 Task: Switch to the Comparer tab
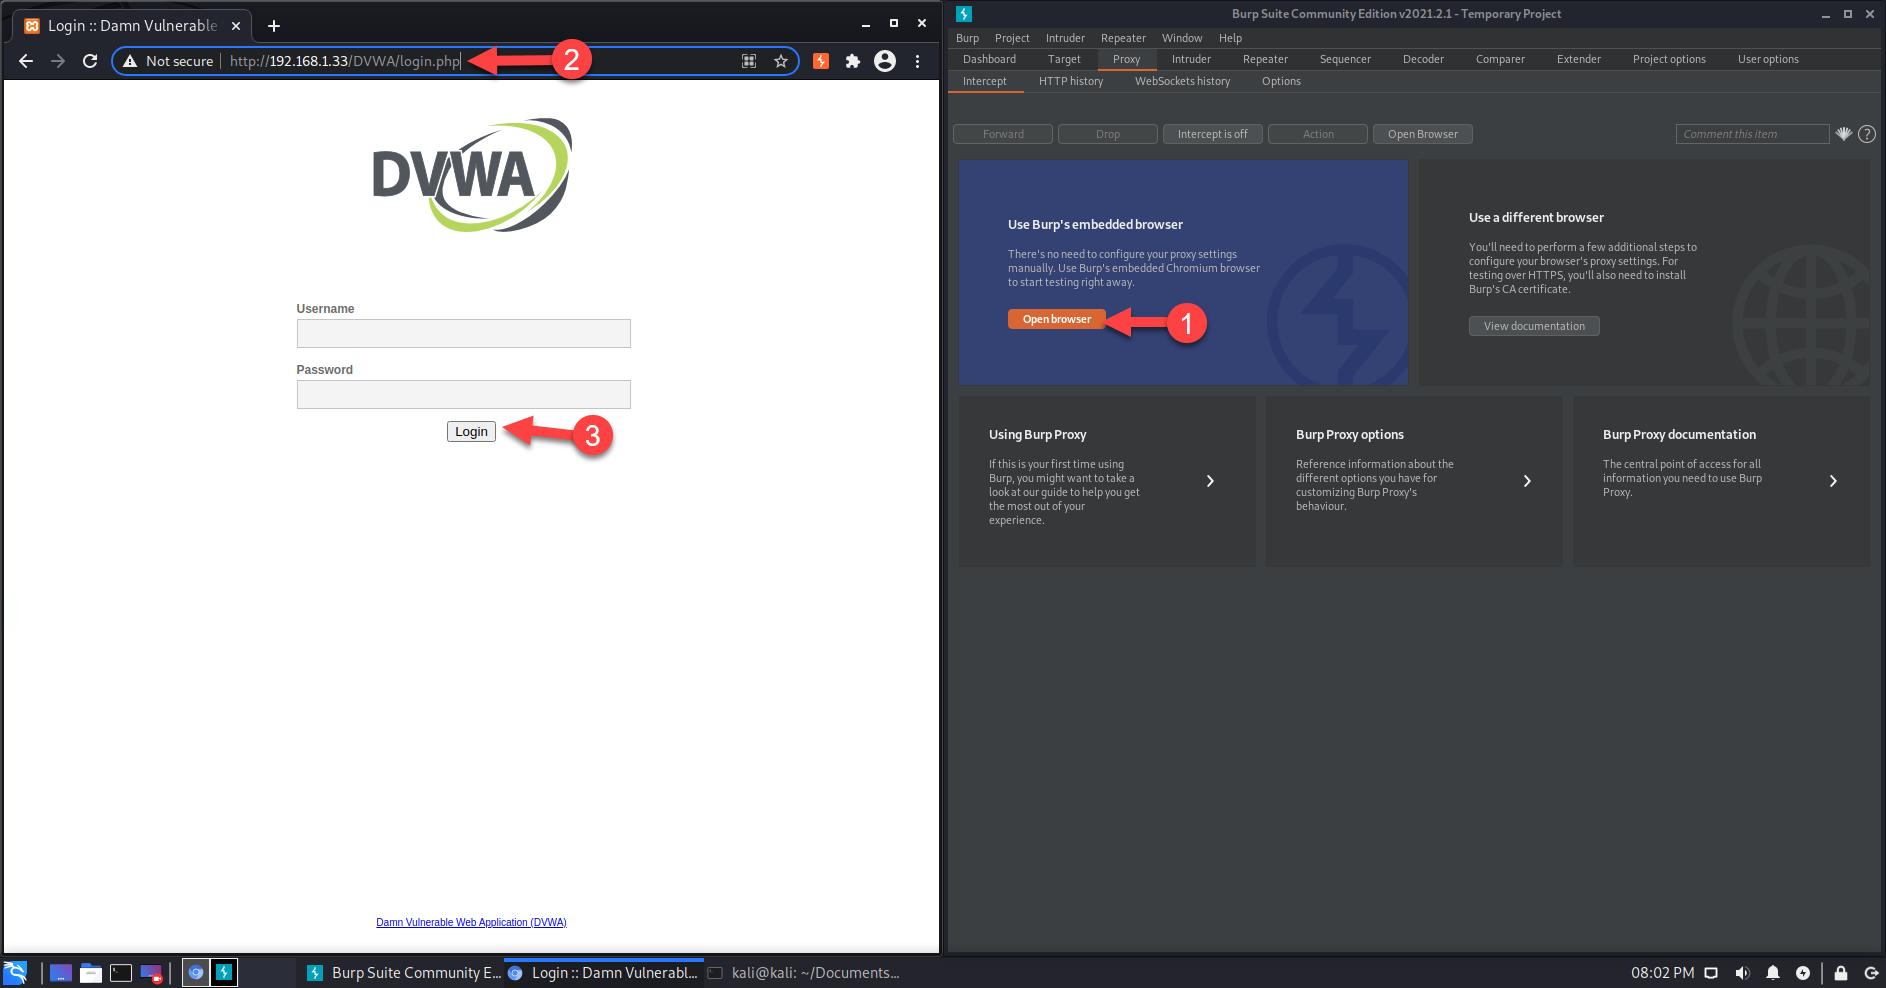[x=1500, y=59]
